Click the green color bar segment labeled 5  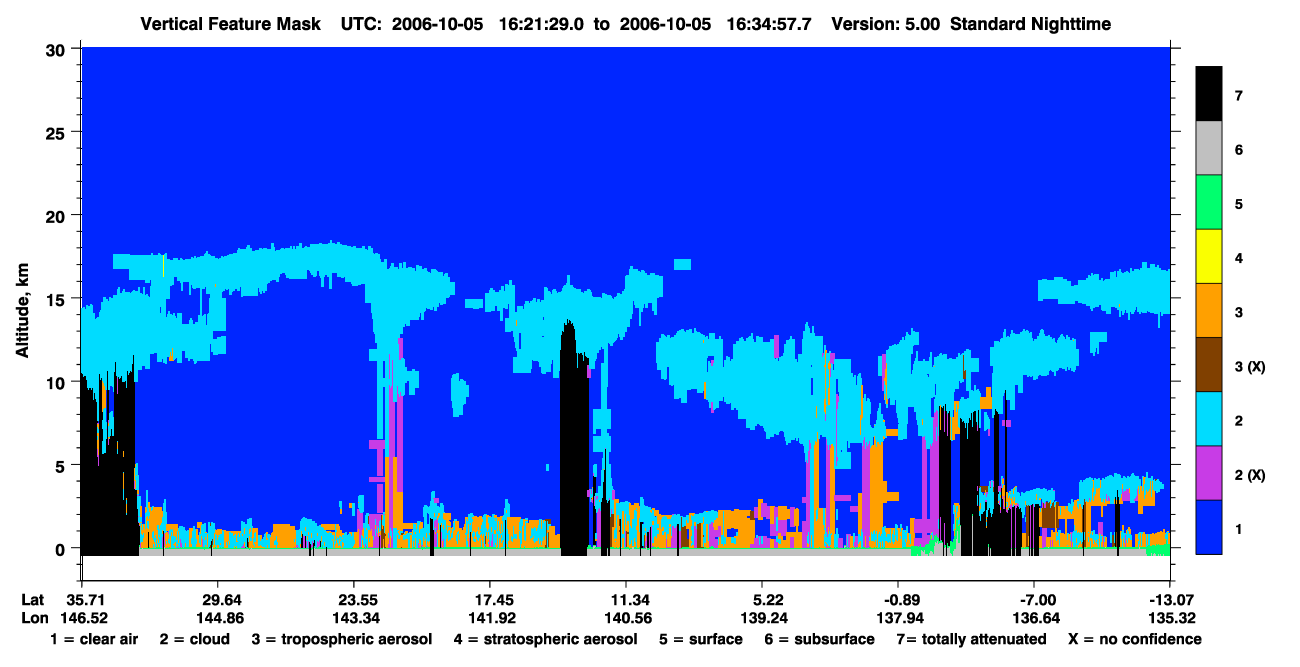coord(1209,203)
